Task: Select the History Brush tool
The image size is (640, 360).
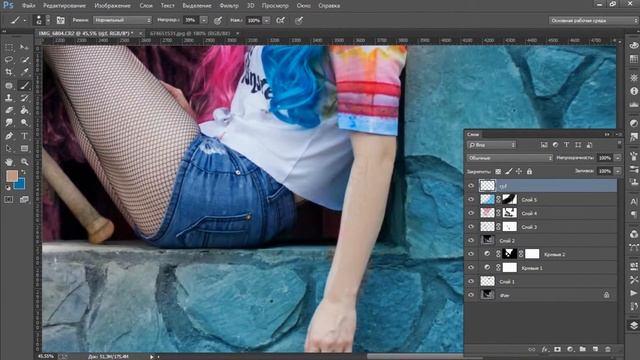Action: 24,98
